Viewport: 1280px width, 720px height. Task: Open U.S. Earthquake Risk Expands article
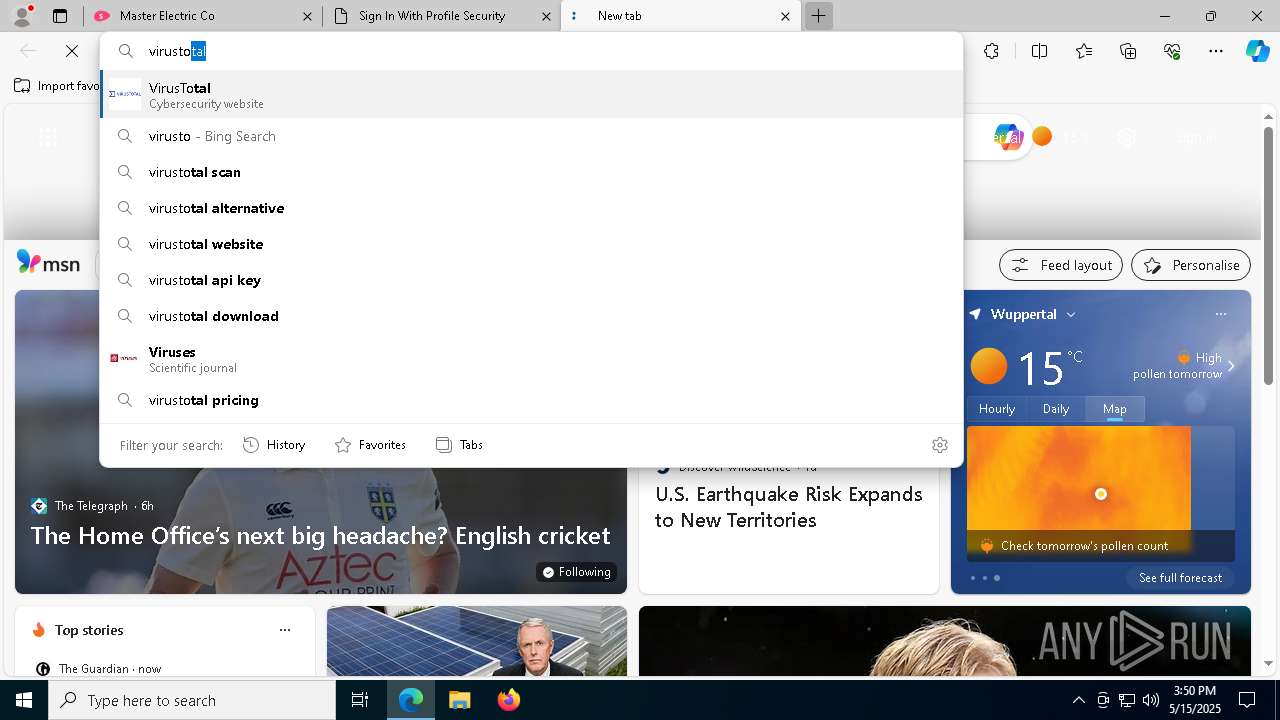coord(789,507)
